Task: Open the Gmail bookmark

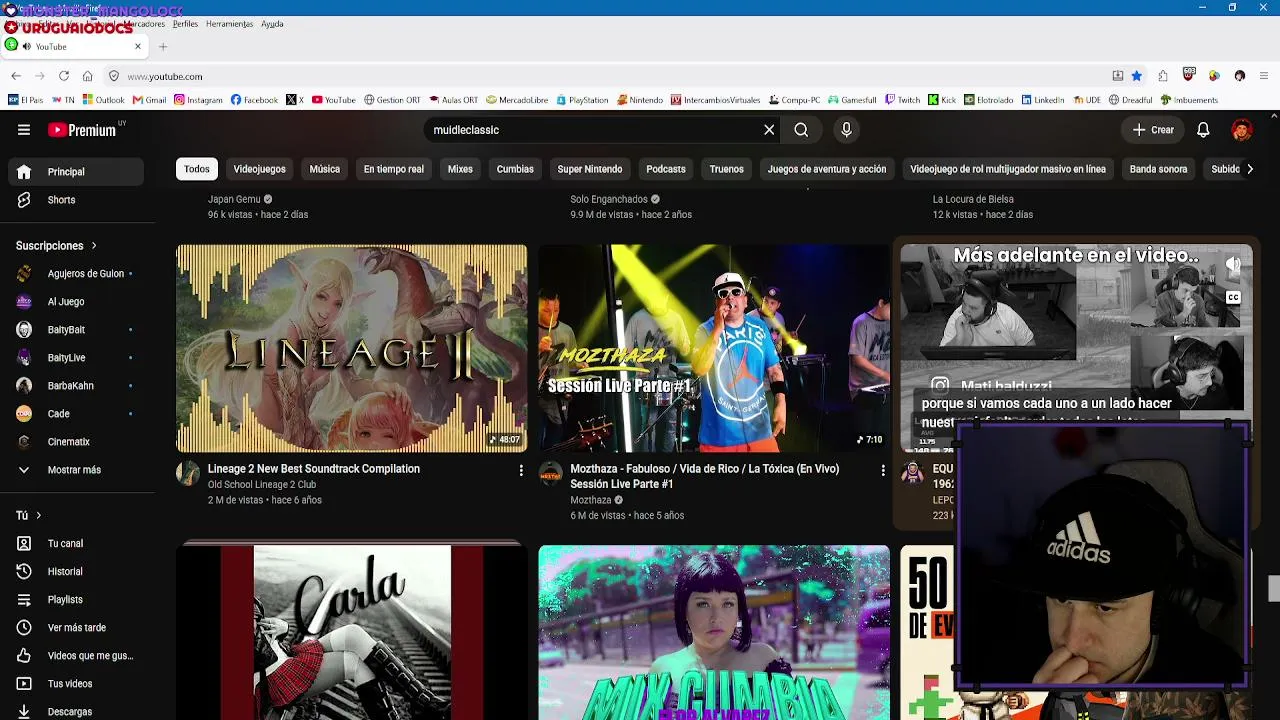Action: [150, 100]
